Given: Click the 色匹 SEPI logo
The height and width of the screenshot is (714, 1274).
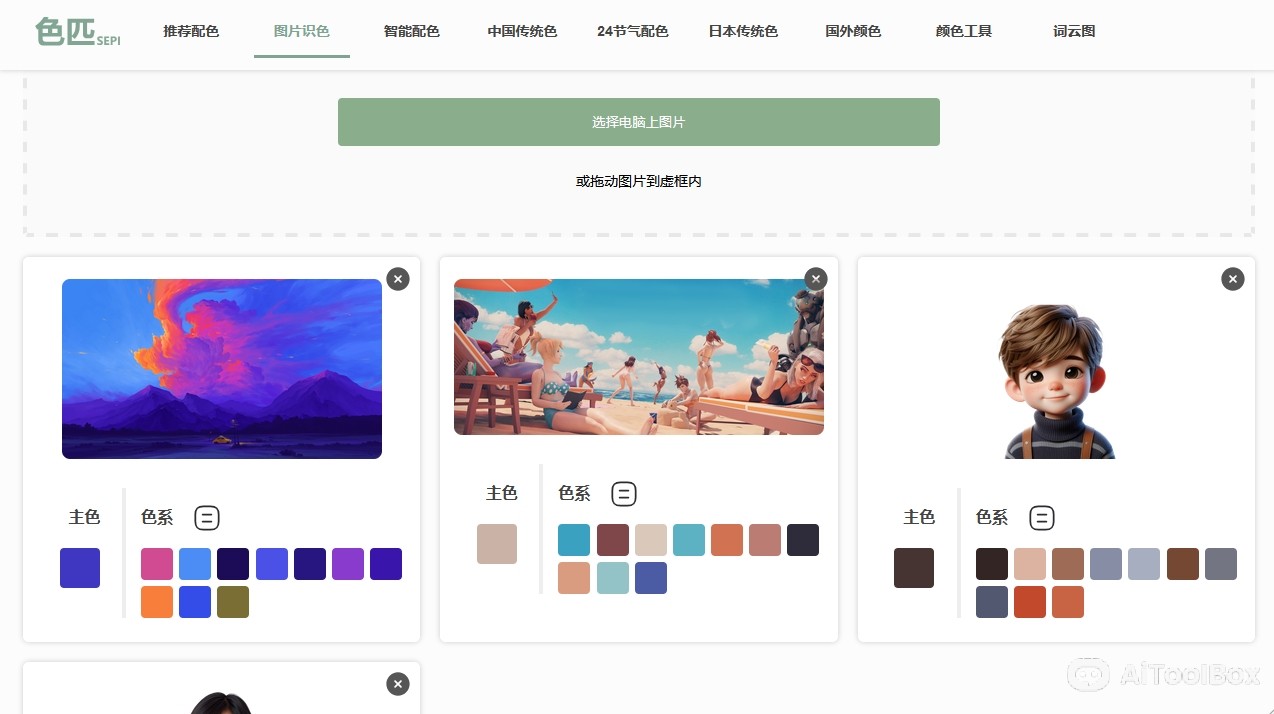Looking at the screenshot, I should click(77, 32).
